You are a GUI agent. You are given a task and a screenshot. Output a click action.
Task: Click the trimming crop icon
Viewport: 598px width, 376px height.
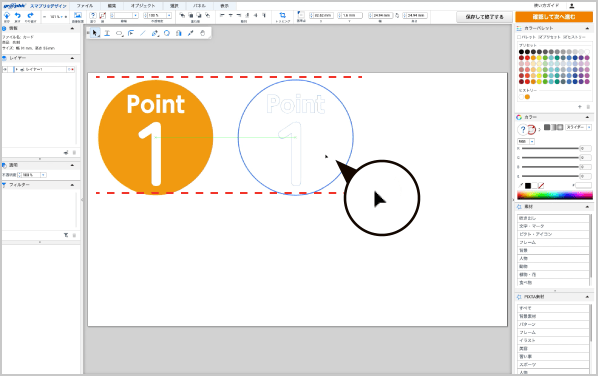tap(282, 15)
